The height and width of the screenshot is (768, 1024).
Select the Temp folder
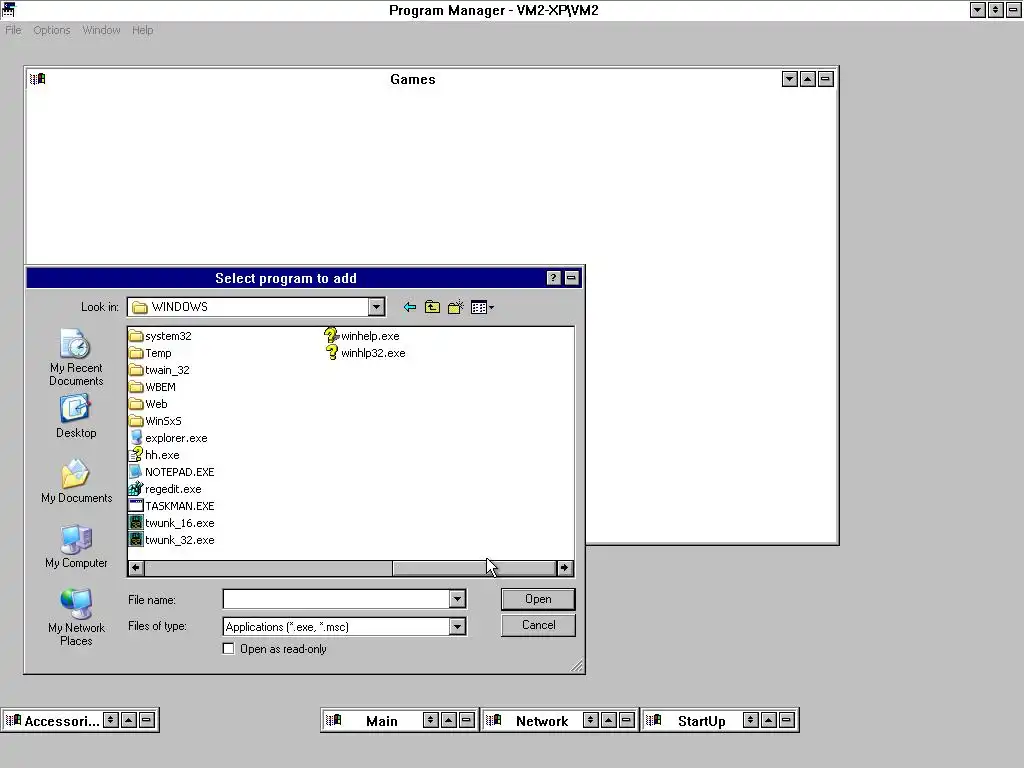tap(151, 353)
